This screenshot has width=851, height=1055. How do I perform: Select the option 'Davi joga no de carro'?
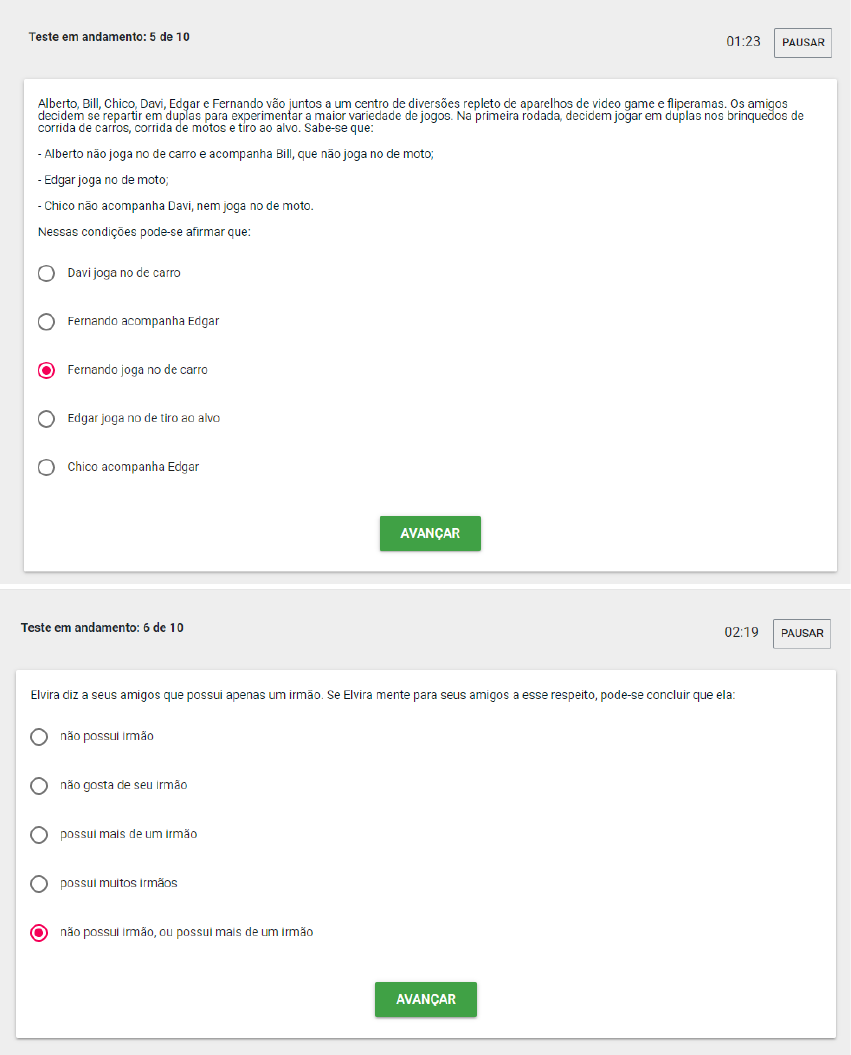46,273
